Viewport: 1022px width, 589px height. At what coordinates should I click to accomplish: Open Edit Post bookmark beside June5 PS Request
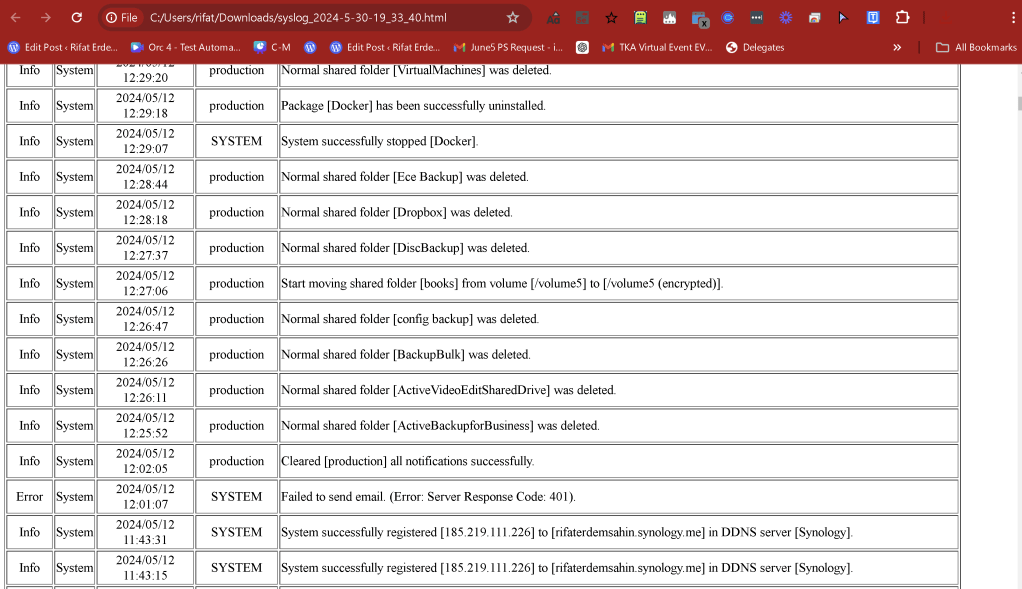(385, 48)
